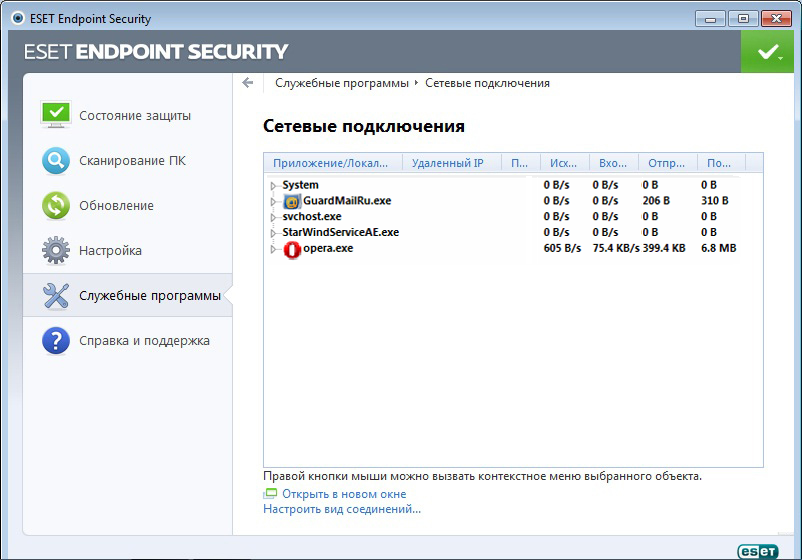Image resolution: width=802 pixels, height=560 pixels.
Task: Expand the opera.exe connections node
Action: coord(273,249)
